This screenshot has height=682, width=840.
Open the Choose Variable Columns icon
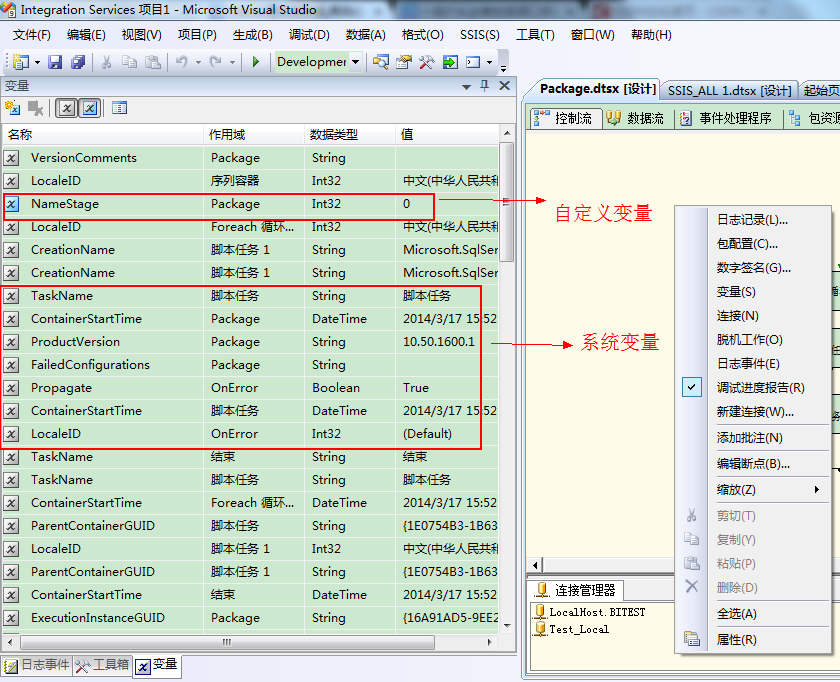tap(119, 108)
